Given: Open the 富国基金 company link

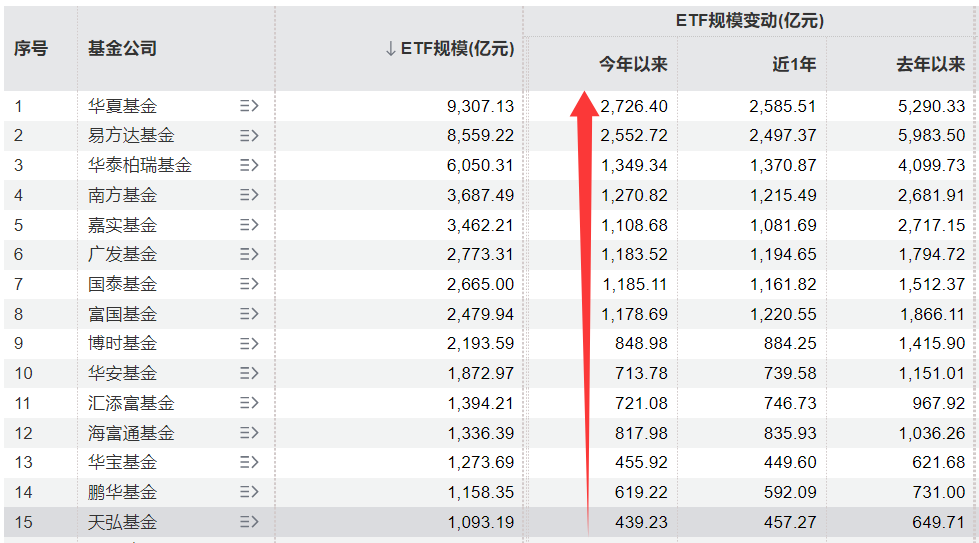Looking at the screenshot, I should pyautogui.click(x=122, y=314).
